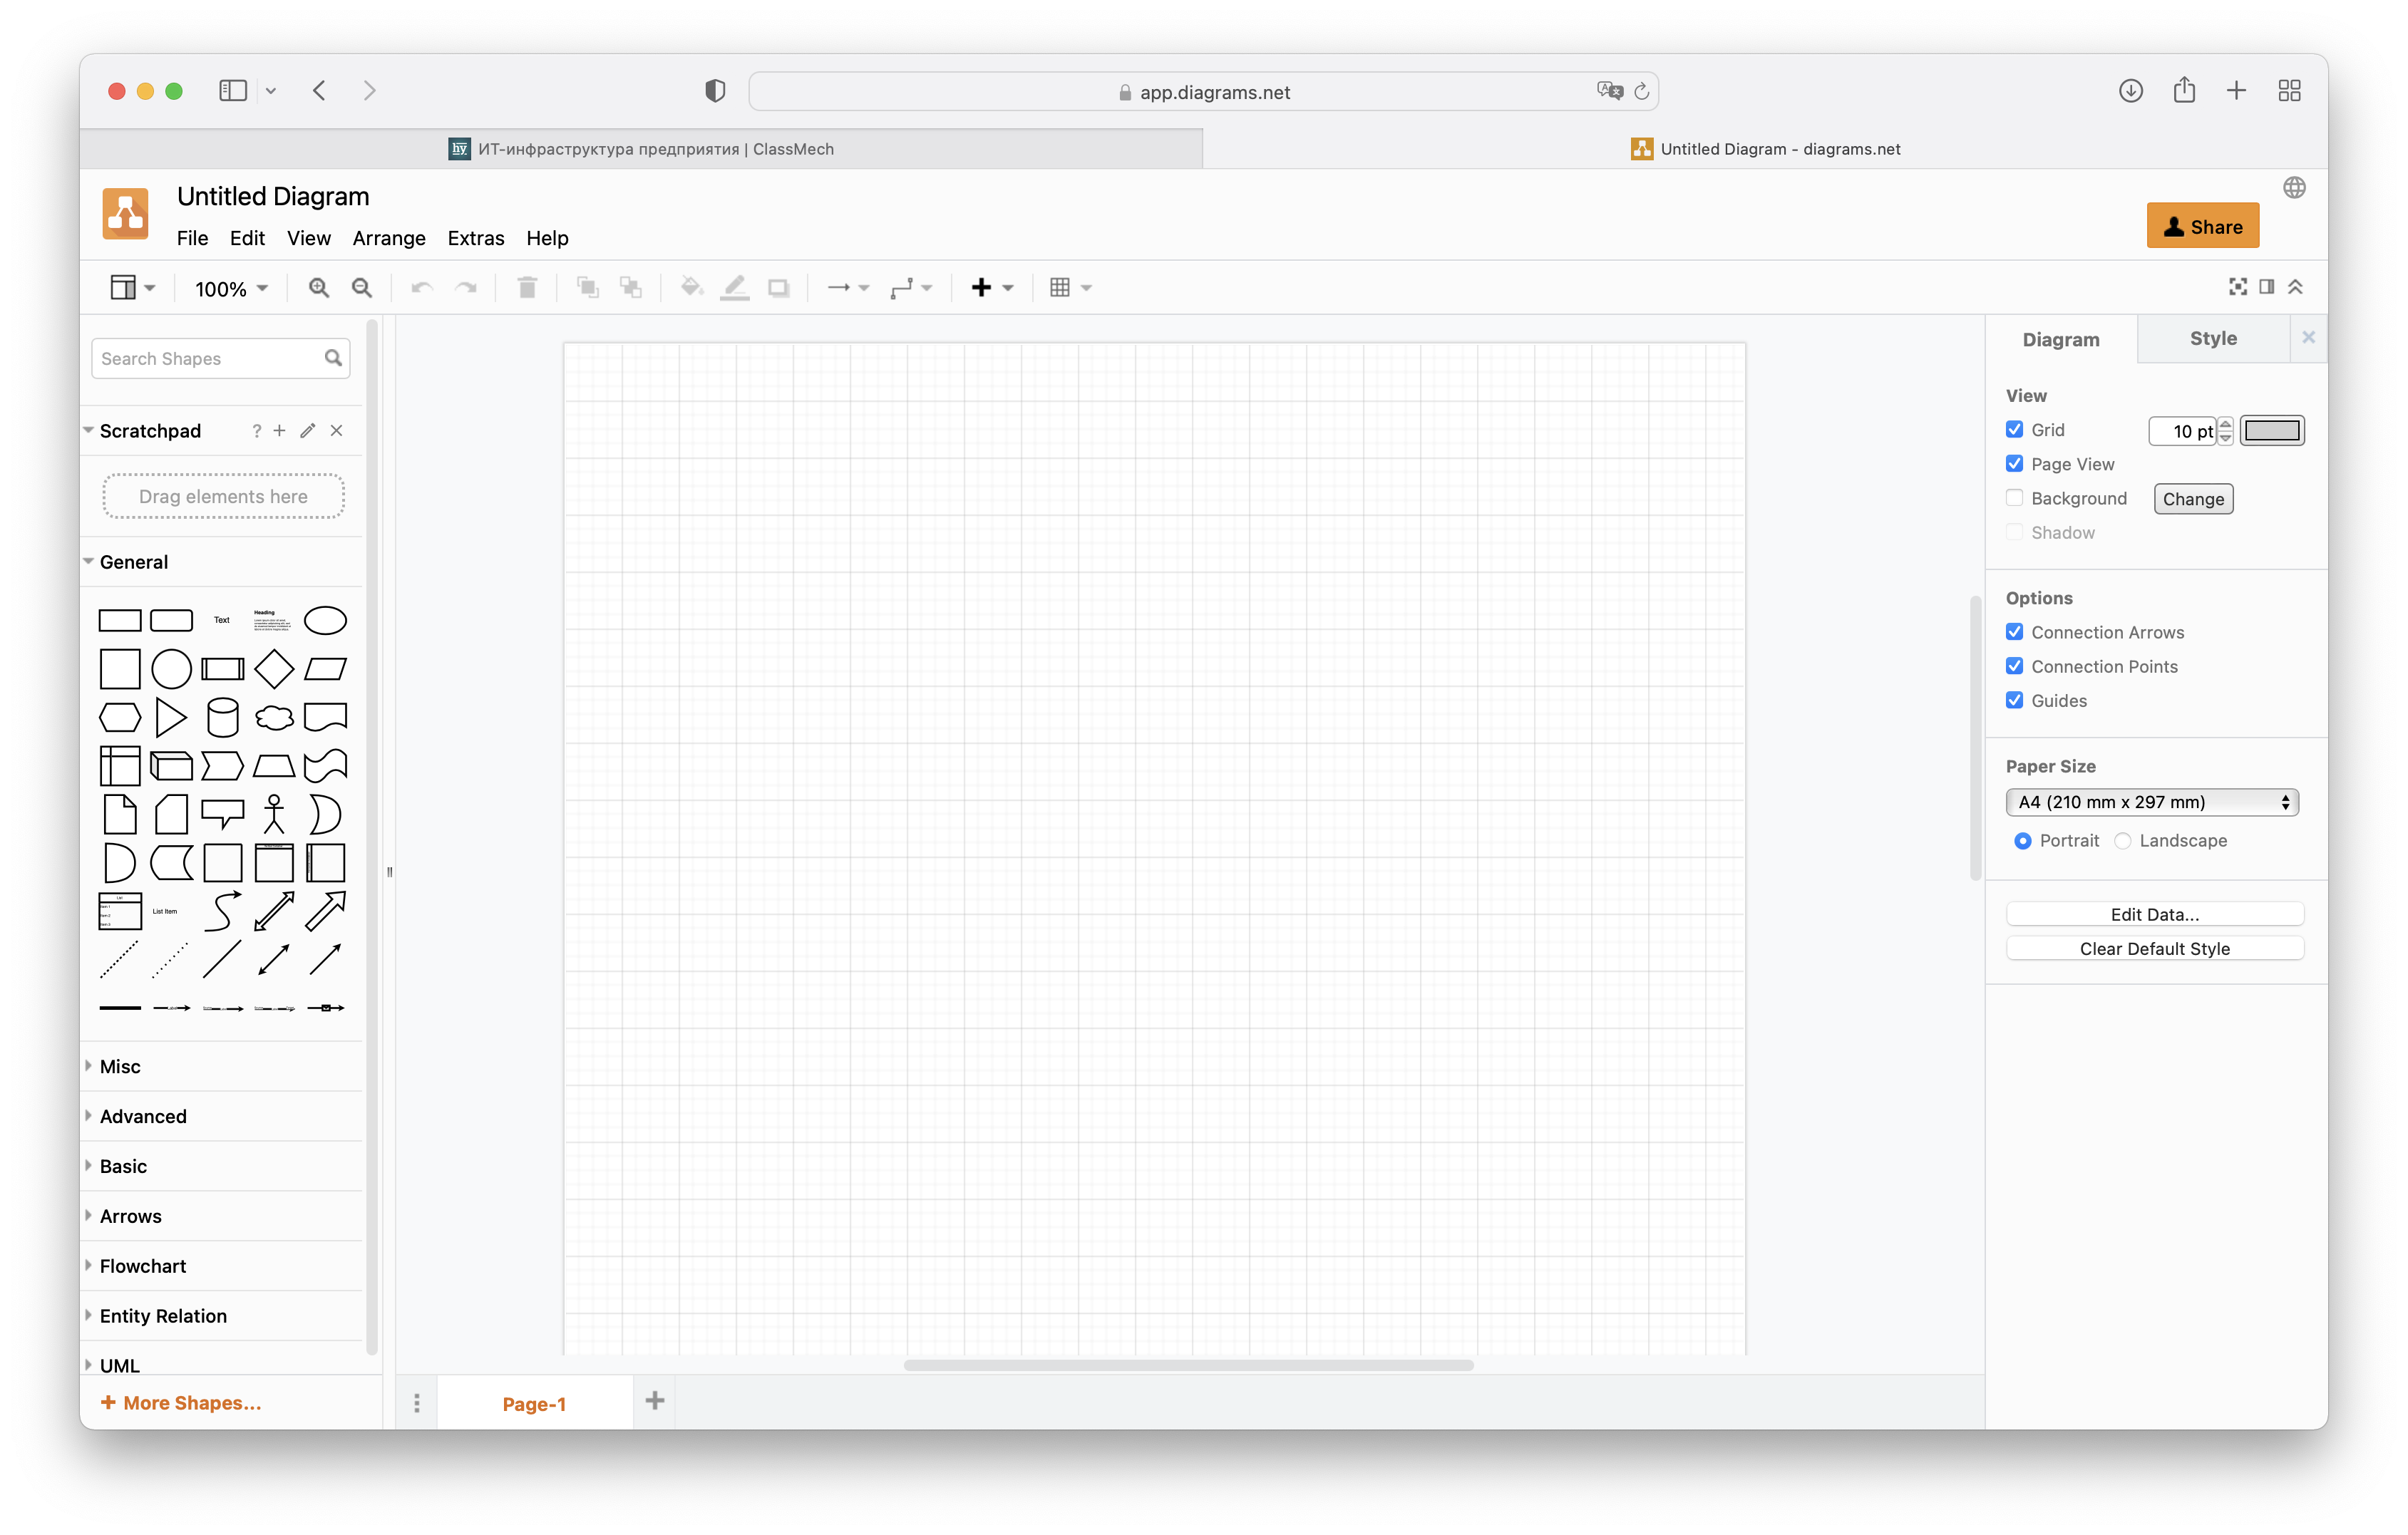Click the Scratchpad help question mark

(x=256, y=431)
